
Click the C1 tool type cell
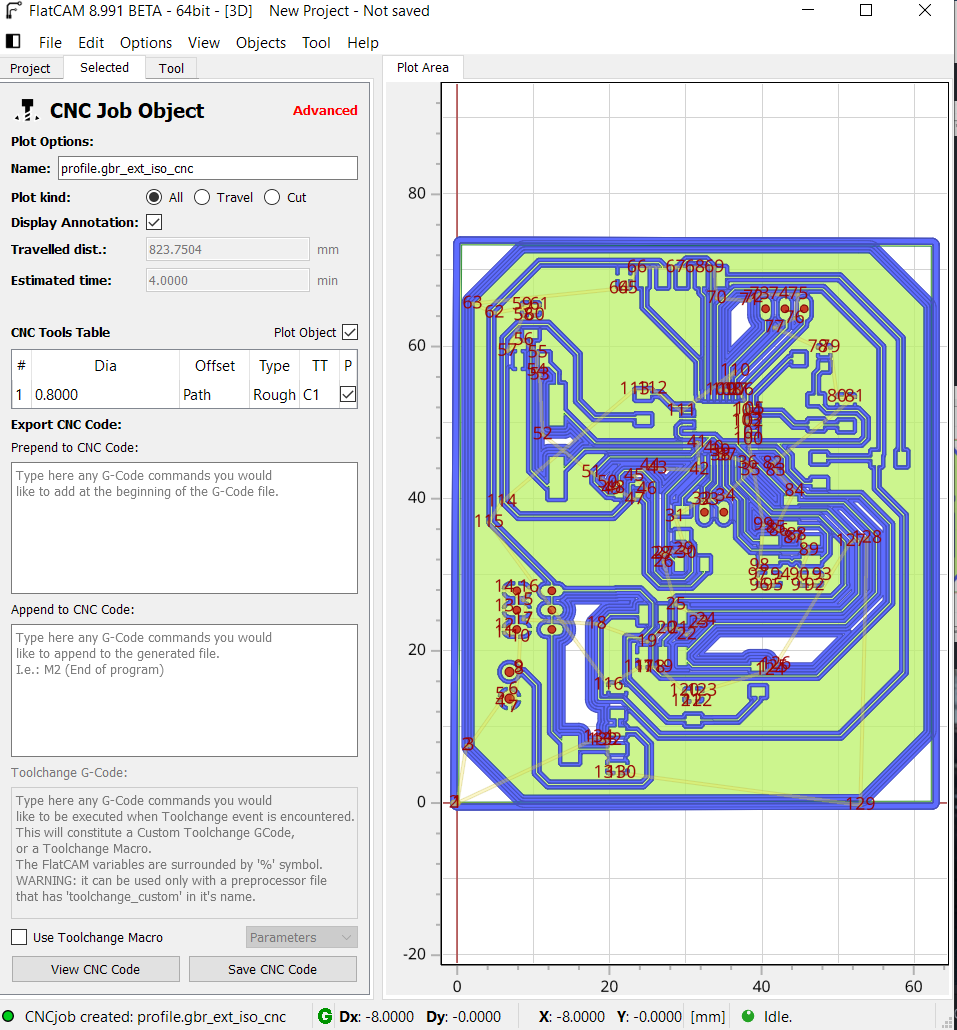[x=319, y=395]
